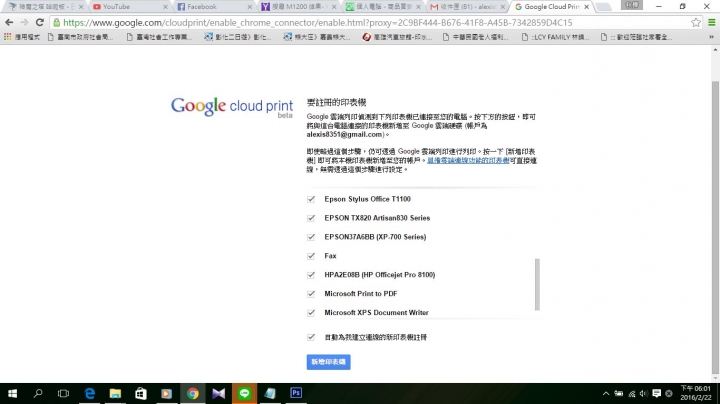Open the Action Center notification icon
720x404 pixels.
coord(657,393)
